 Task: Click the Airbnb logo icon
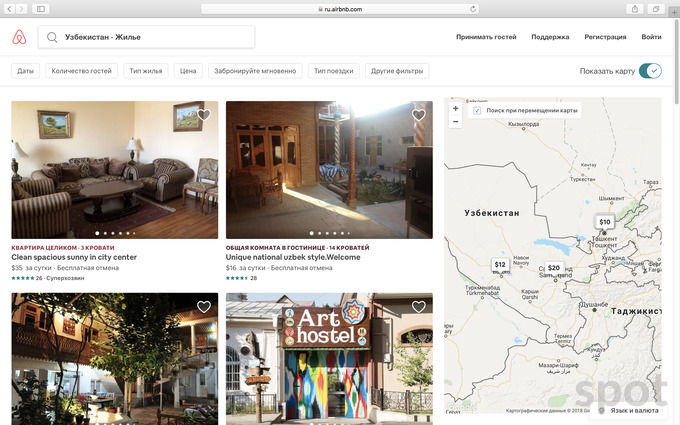[x=18, y=37]
